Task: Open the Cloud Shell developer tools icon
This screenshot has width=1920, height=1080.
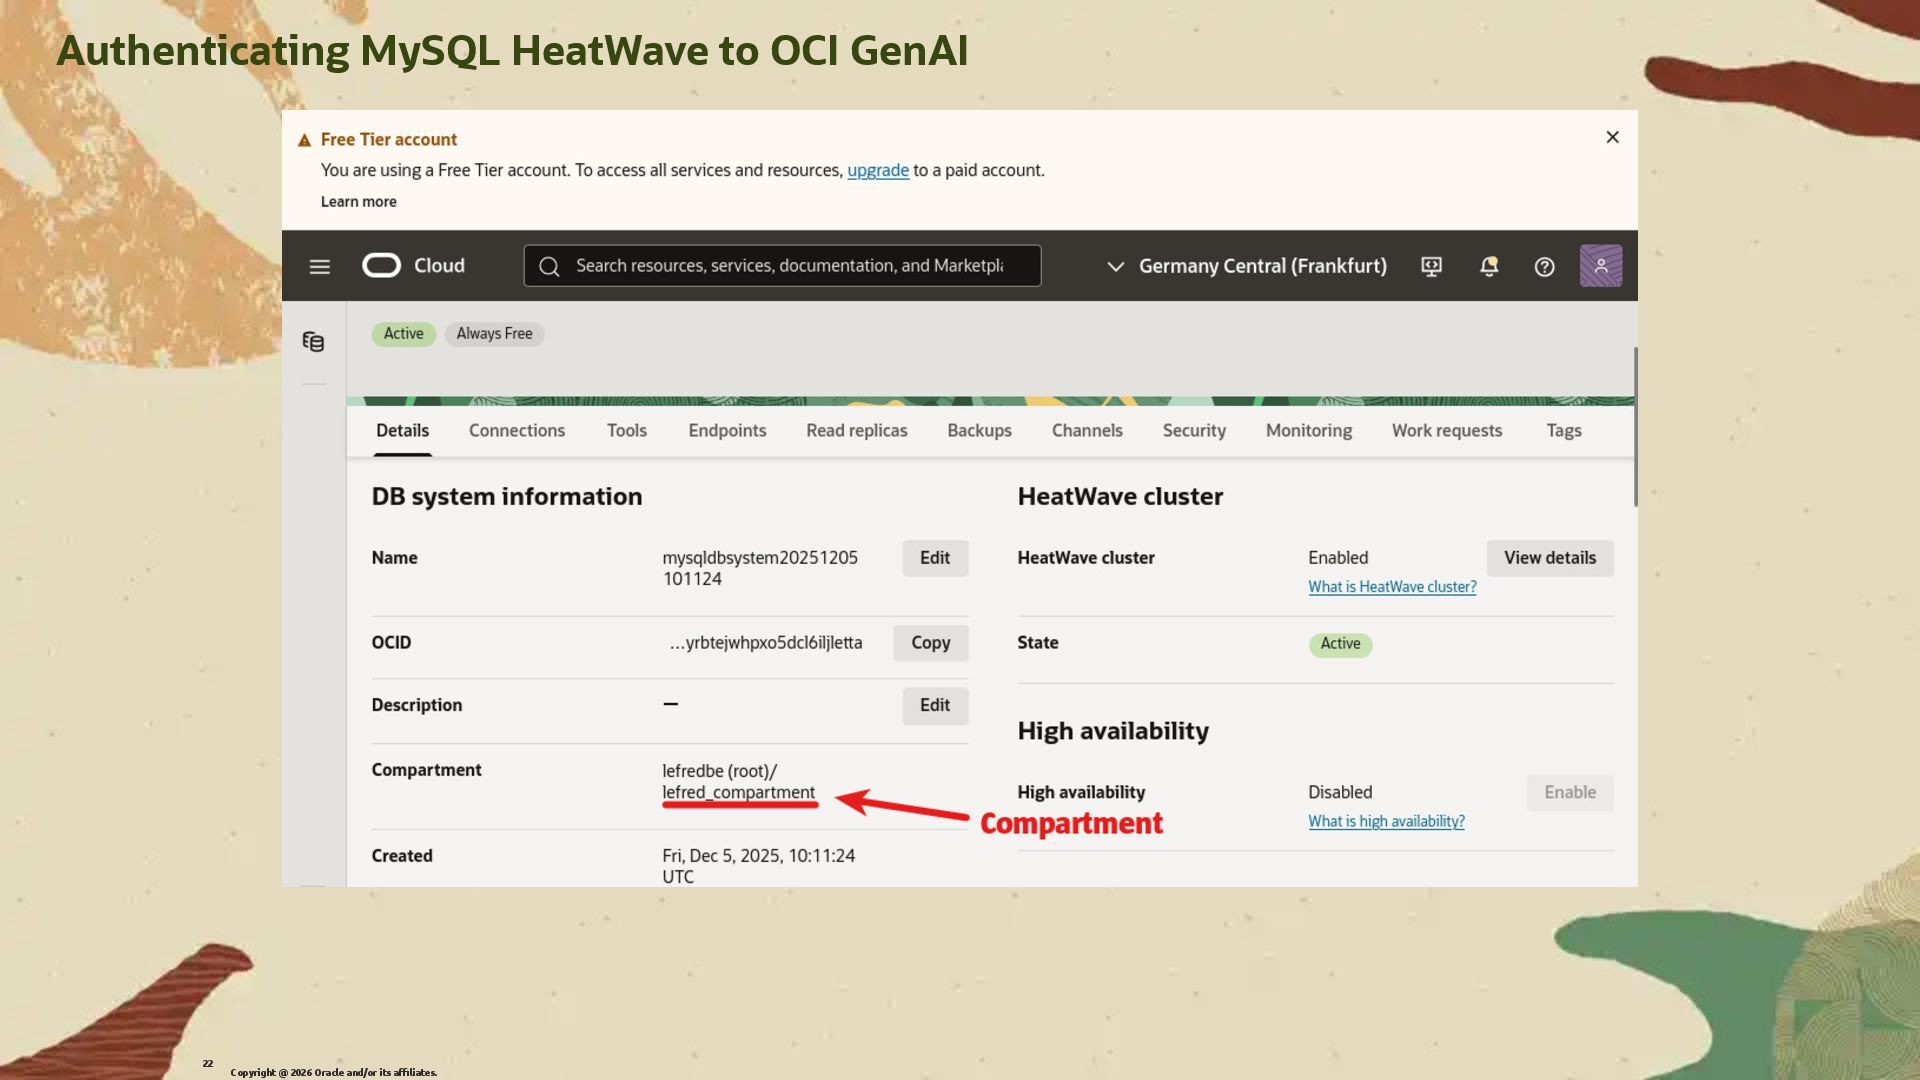Action: point(1431,266)
